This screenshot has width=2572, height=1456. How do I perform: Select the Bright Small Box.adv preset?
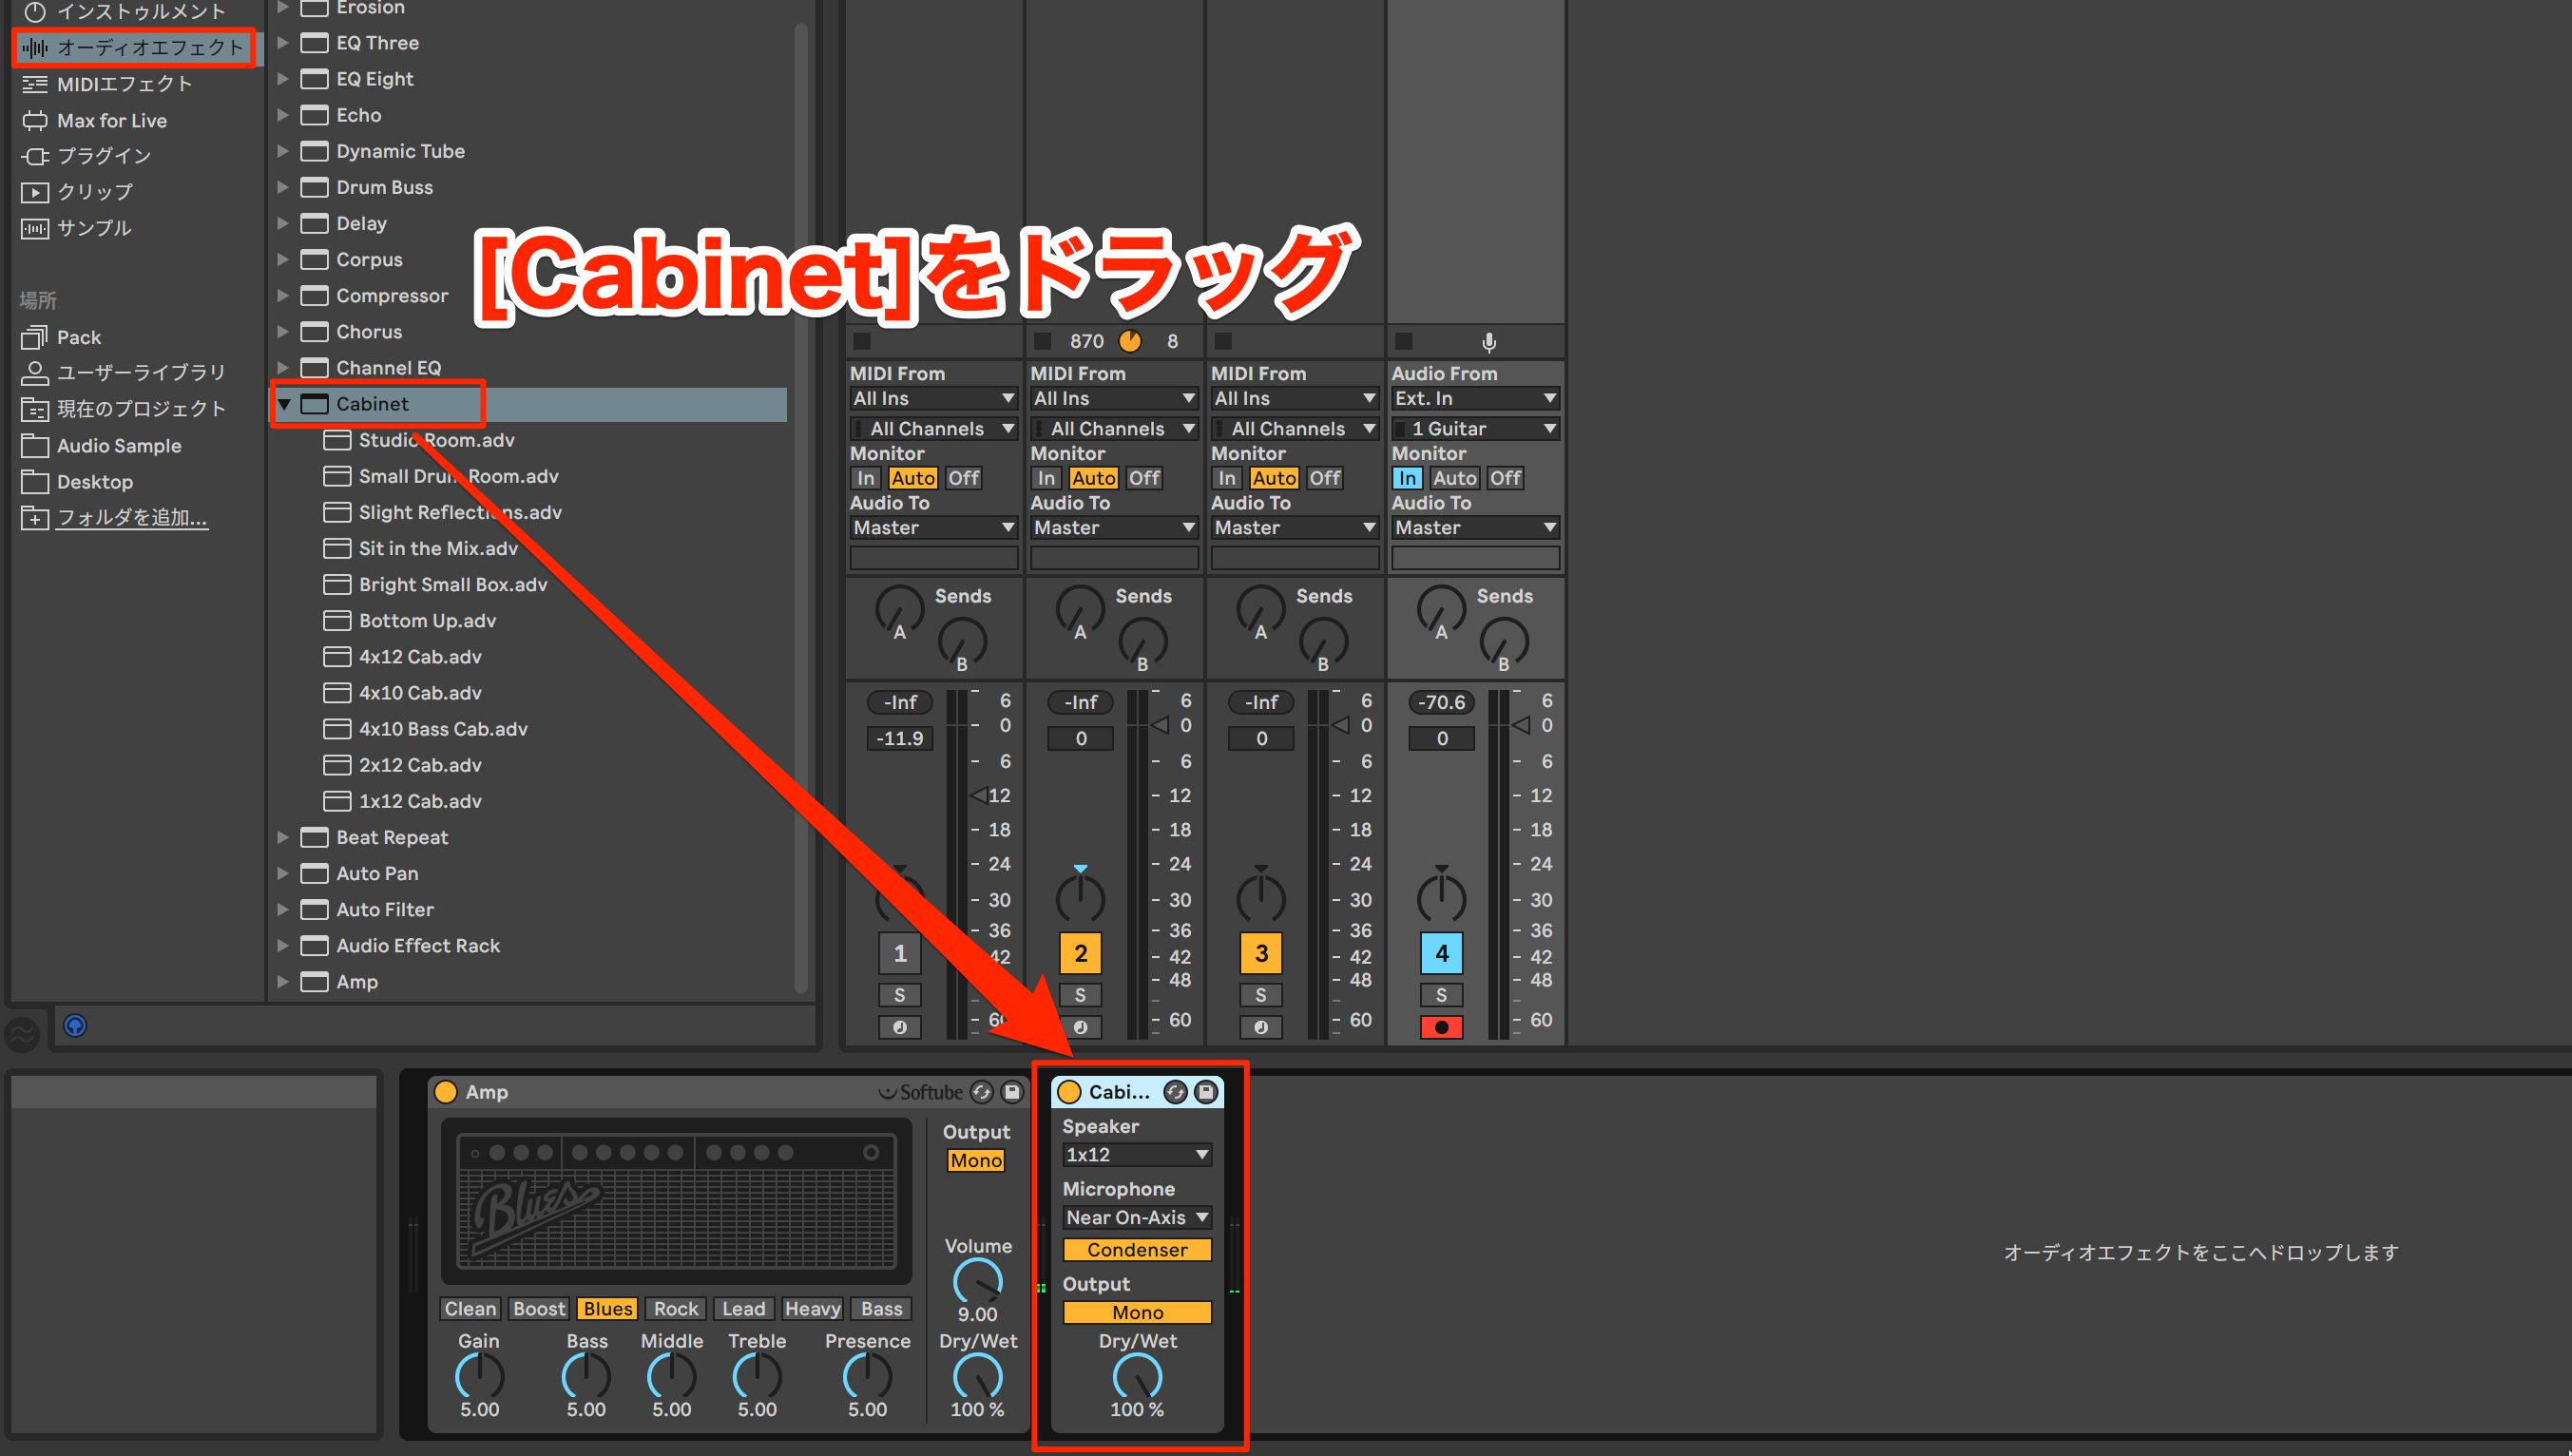(x=453, y=585)
